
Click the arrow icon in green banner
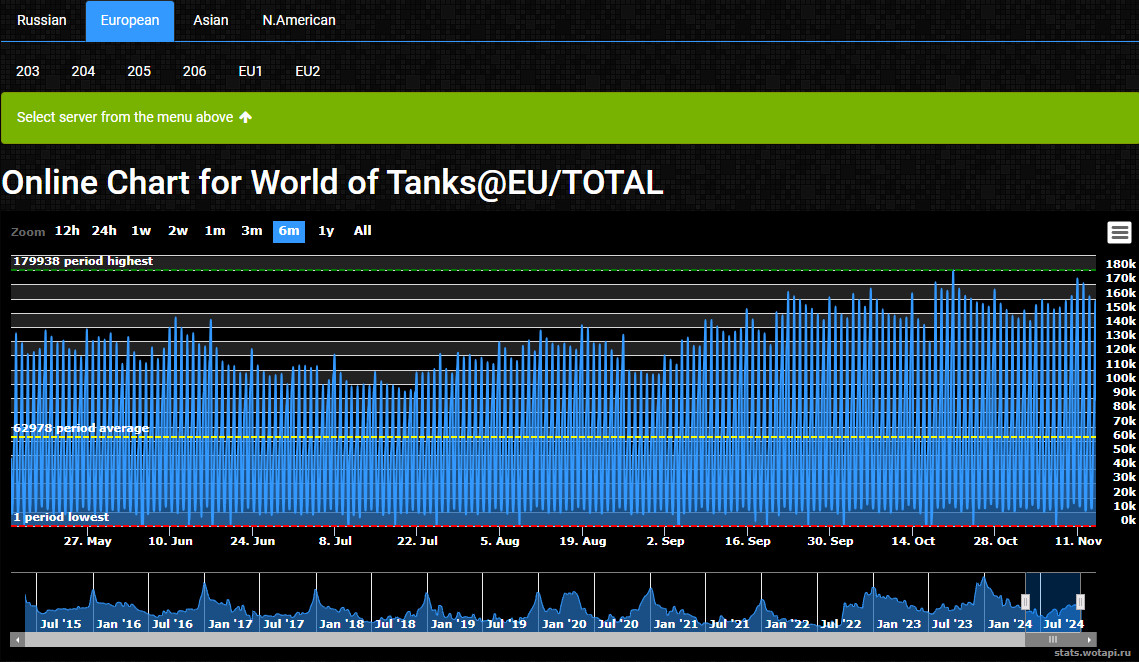[x=246, y=117]
